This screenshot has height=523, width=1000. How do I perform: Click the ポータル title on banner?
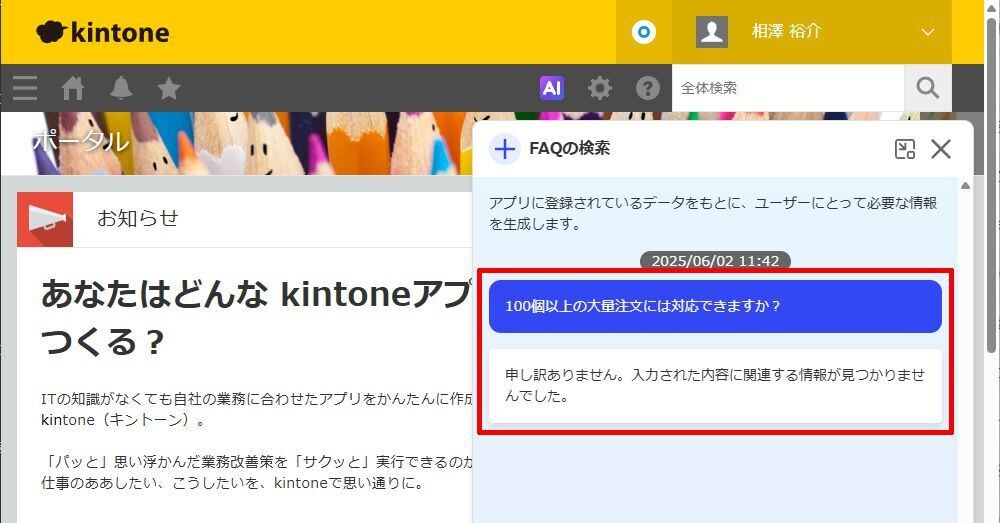pyautogui.click(x=80, y=141)
